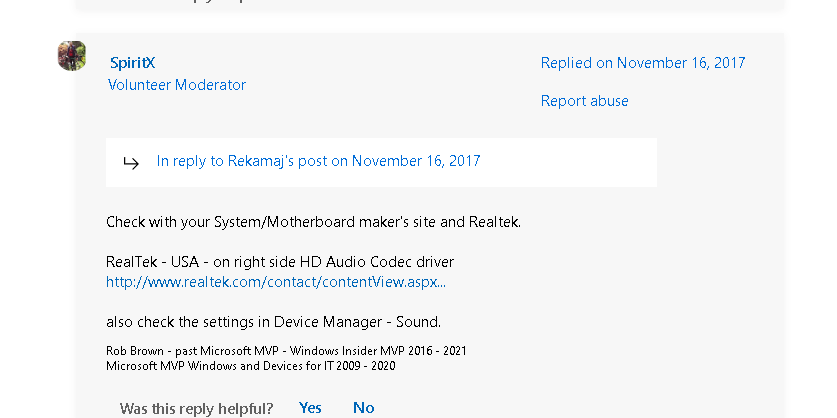The height and width of the screenshot is (418, 837).
Task: Go to Rekamaj's post being replied to
Action: click(318, 161)
